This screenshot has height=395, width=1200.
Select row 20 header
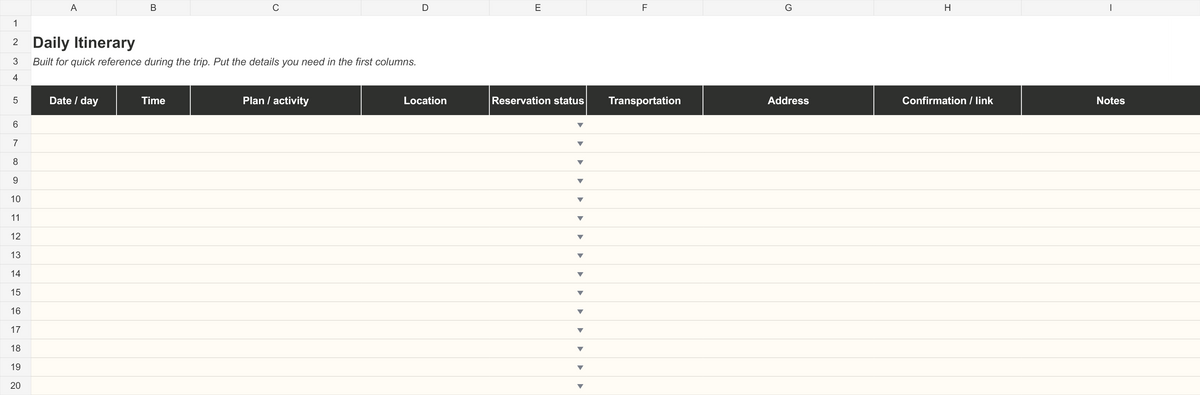[x=15, y=386]
